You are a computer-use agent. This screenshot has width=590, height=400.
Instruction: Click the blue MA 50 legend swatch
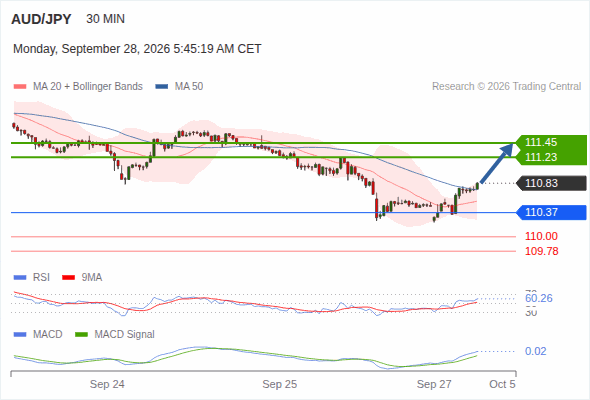click(x=162, y=87)
